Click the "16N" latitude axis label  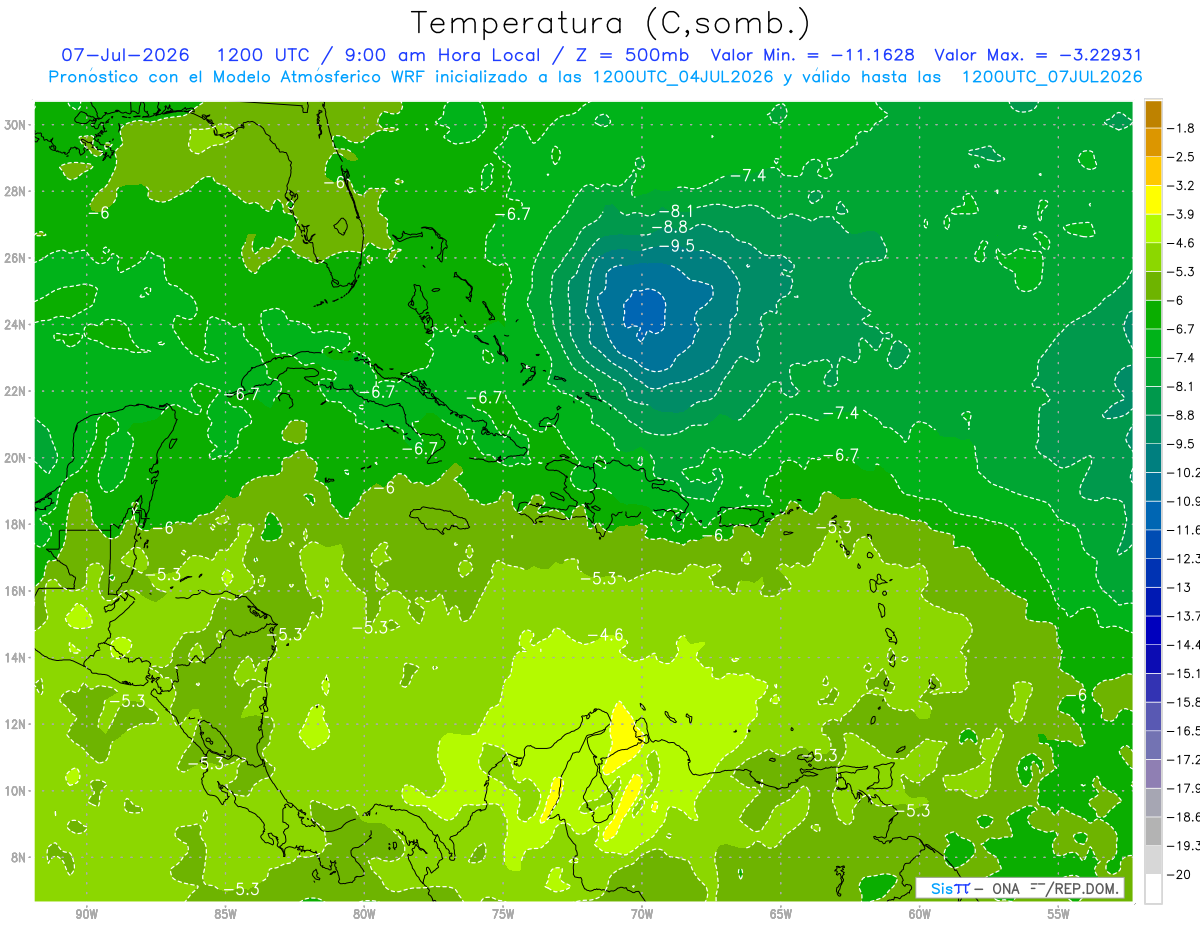click(x=17, y=591)
